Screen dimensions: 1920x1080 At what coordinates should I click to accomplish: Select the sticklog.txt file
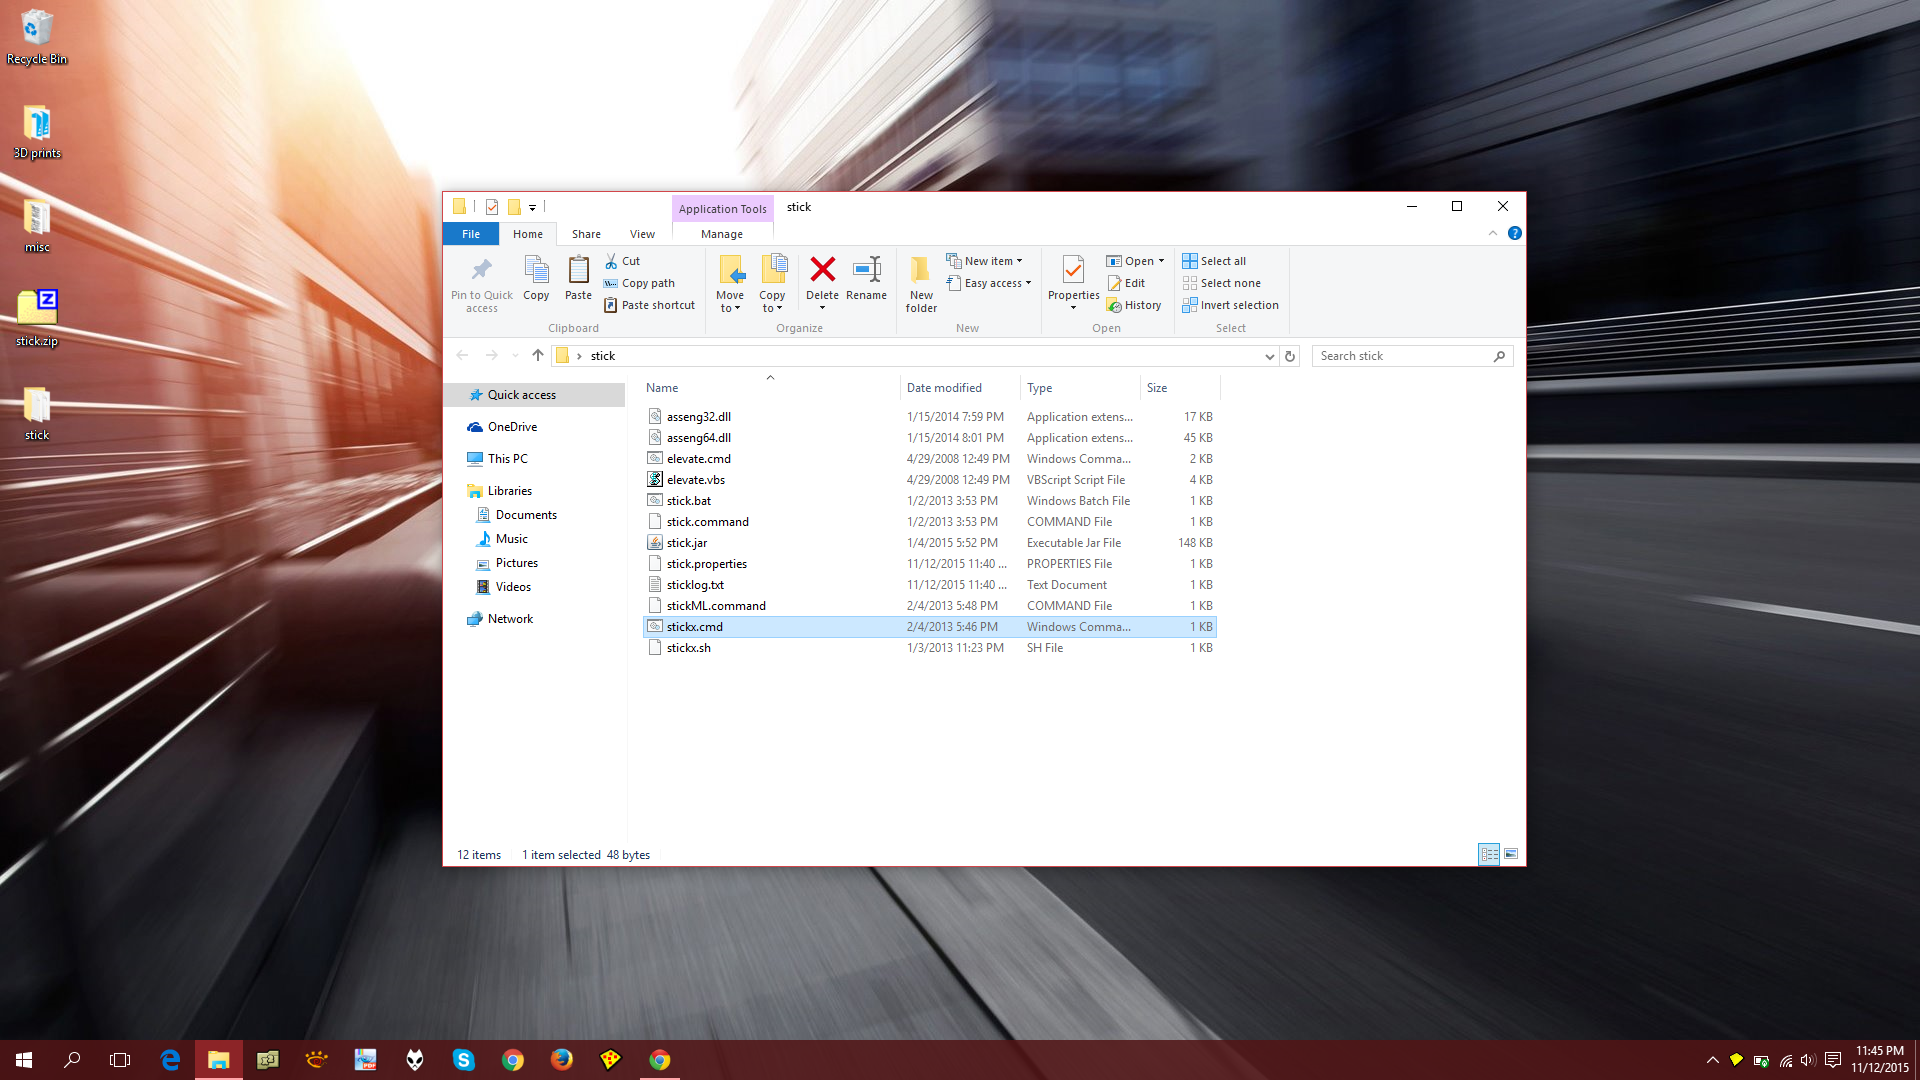pos(930,585)
